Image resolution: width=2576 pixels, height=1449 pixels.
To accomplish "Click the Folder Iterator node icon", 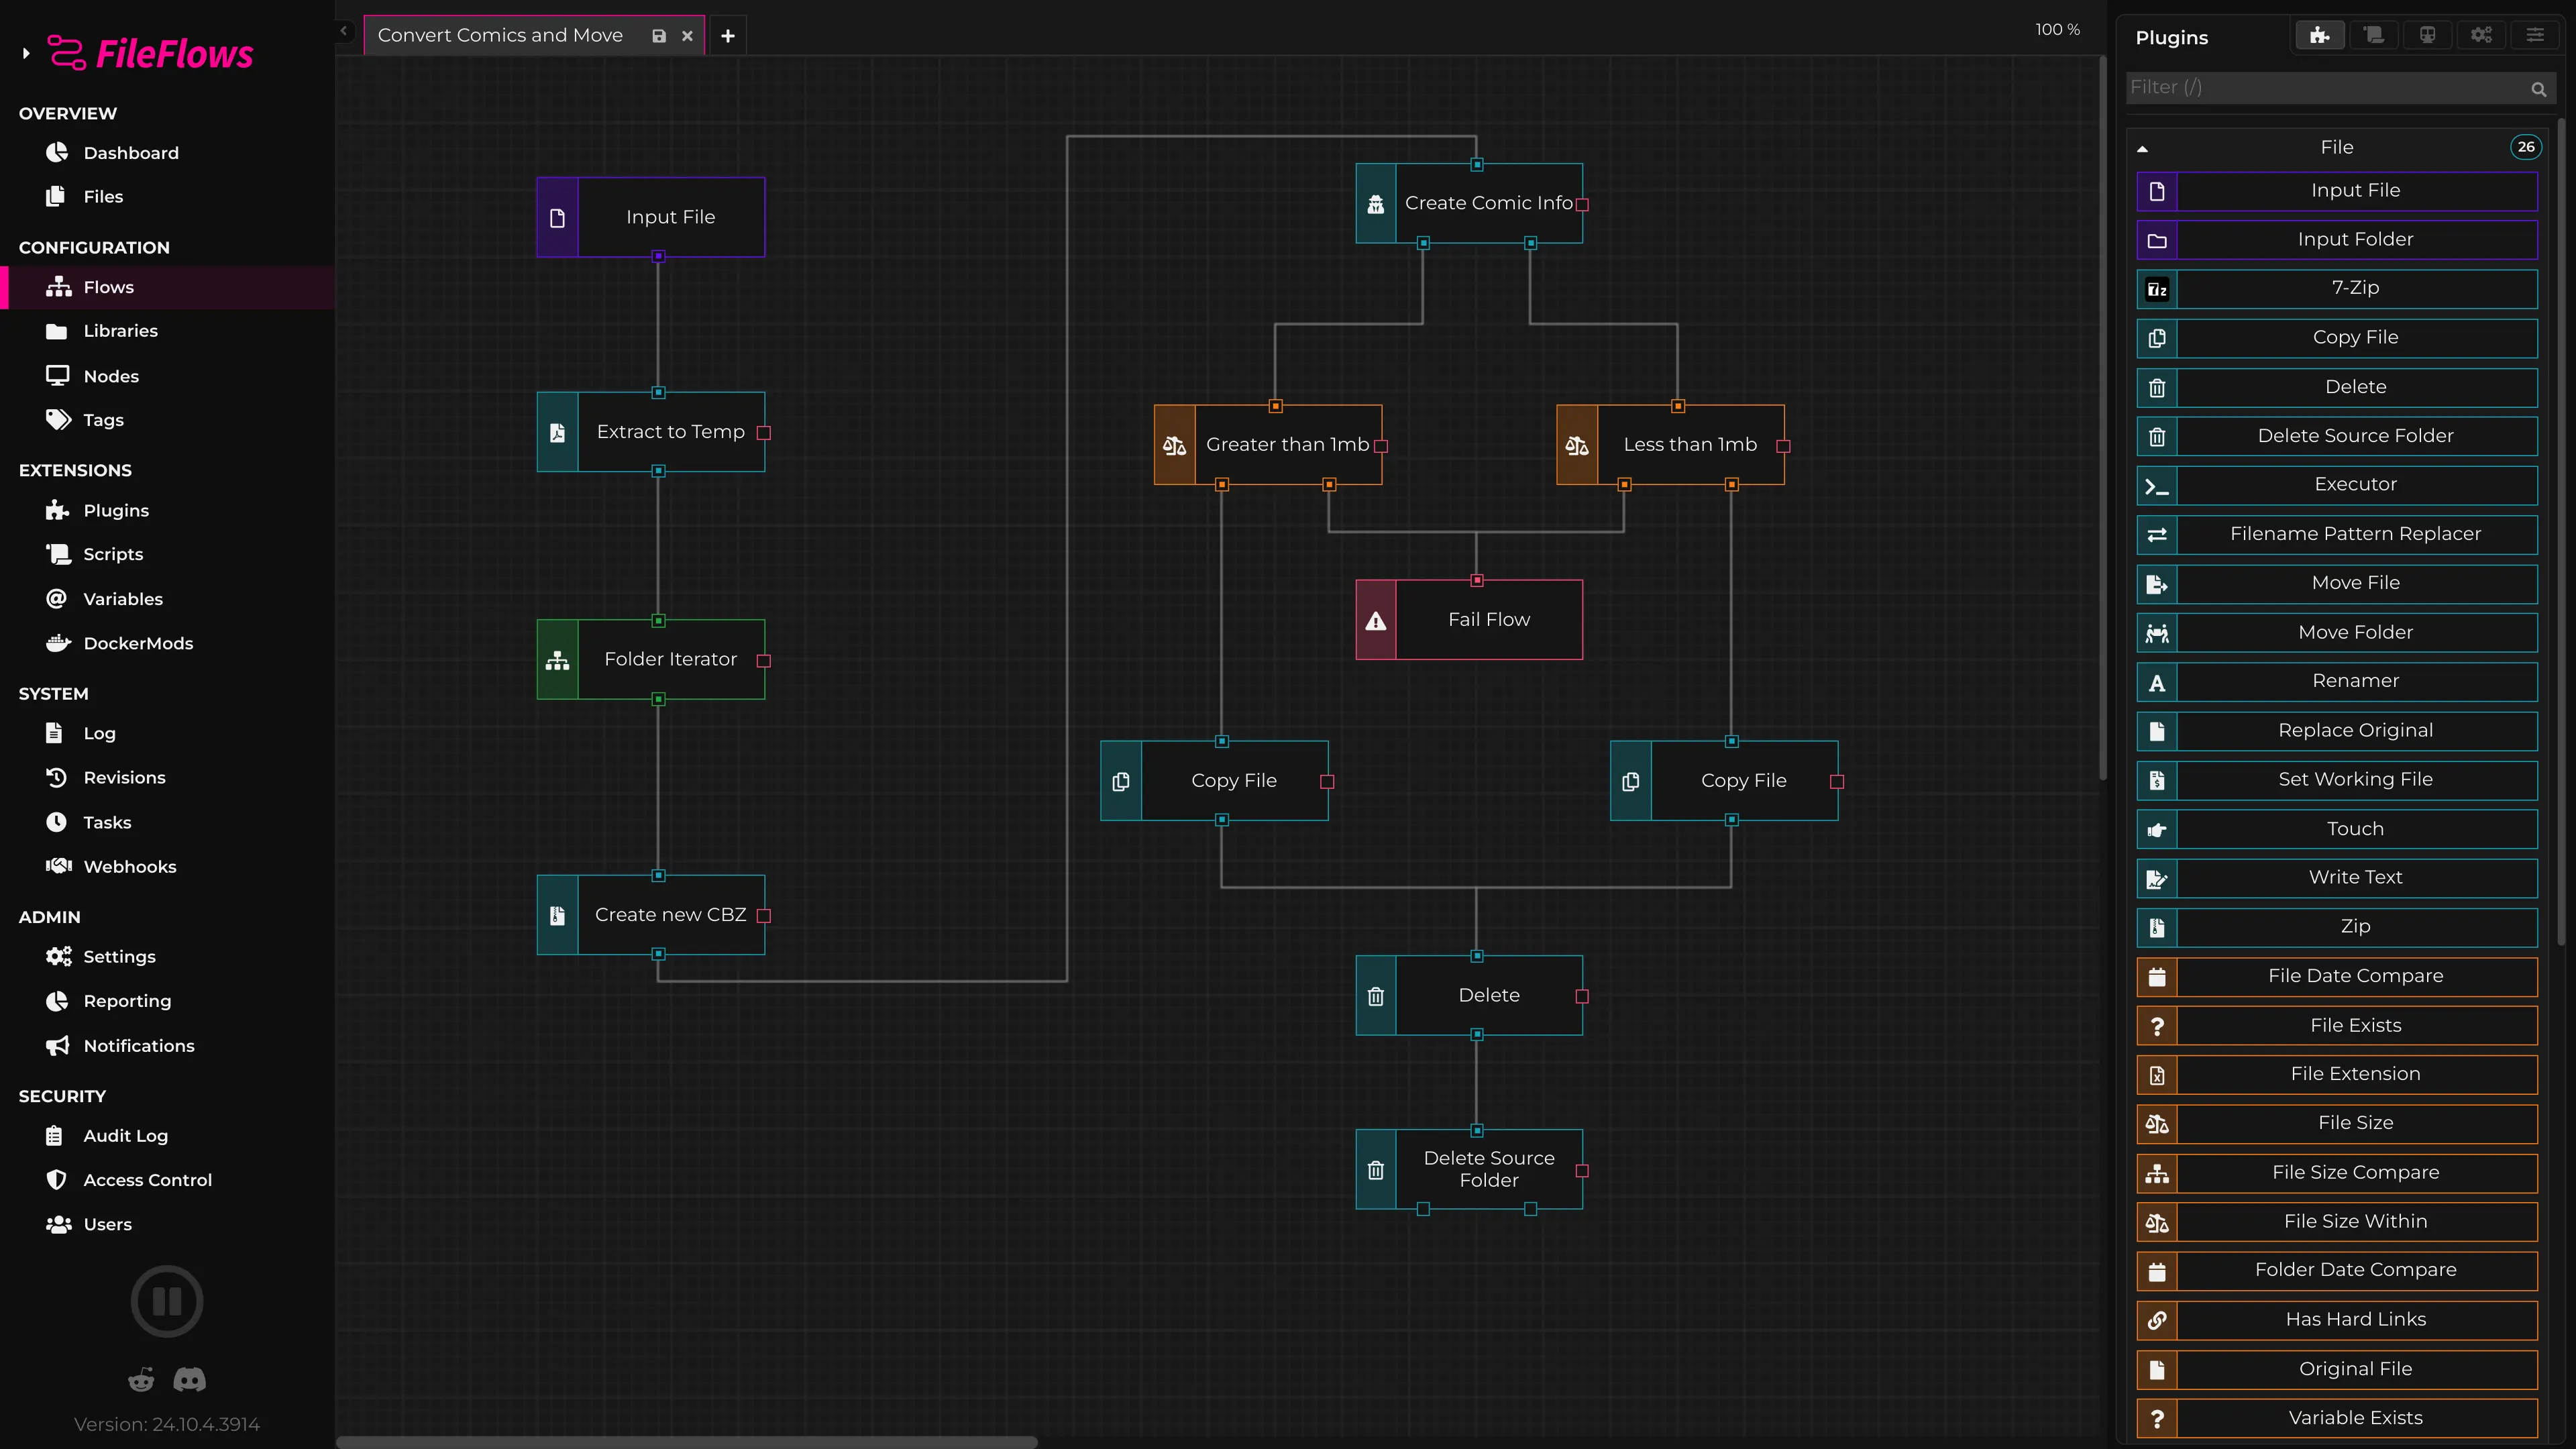I will 558,660.
